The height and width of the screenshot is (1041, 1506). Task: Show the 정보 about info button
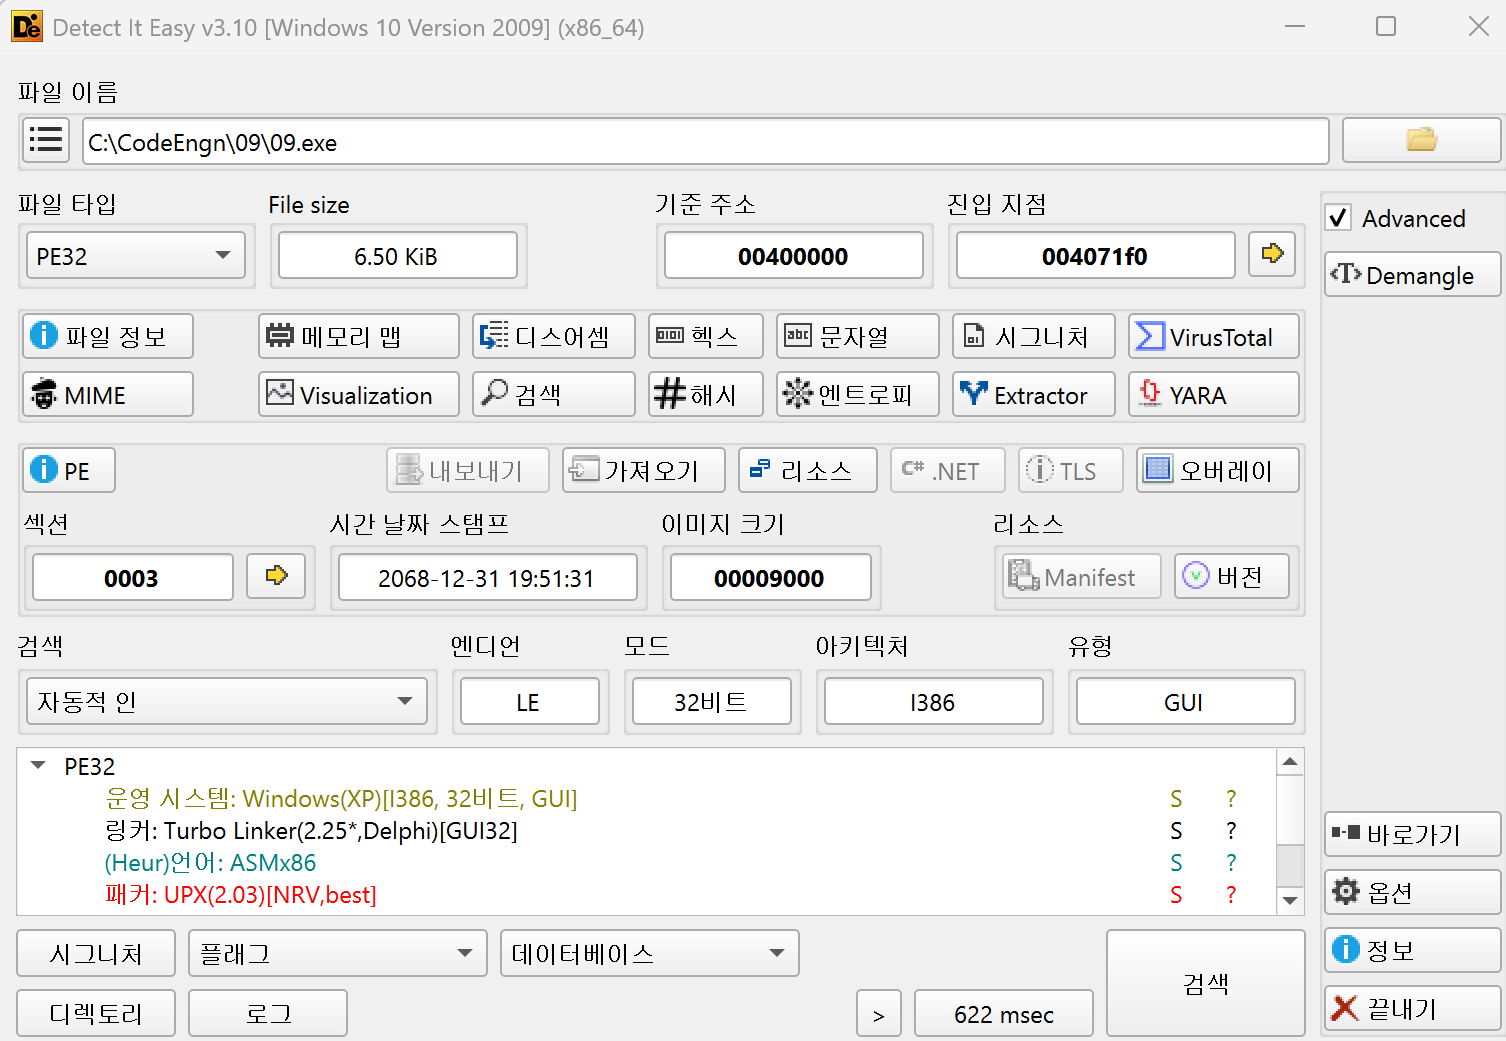(1413, 950)
